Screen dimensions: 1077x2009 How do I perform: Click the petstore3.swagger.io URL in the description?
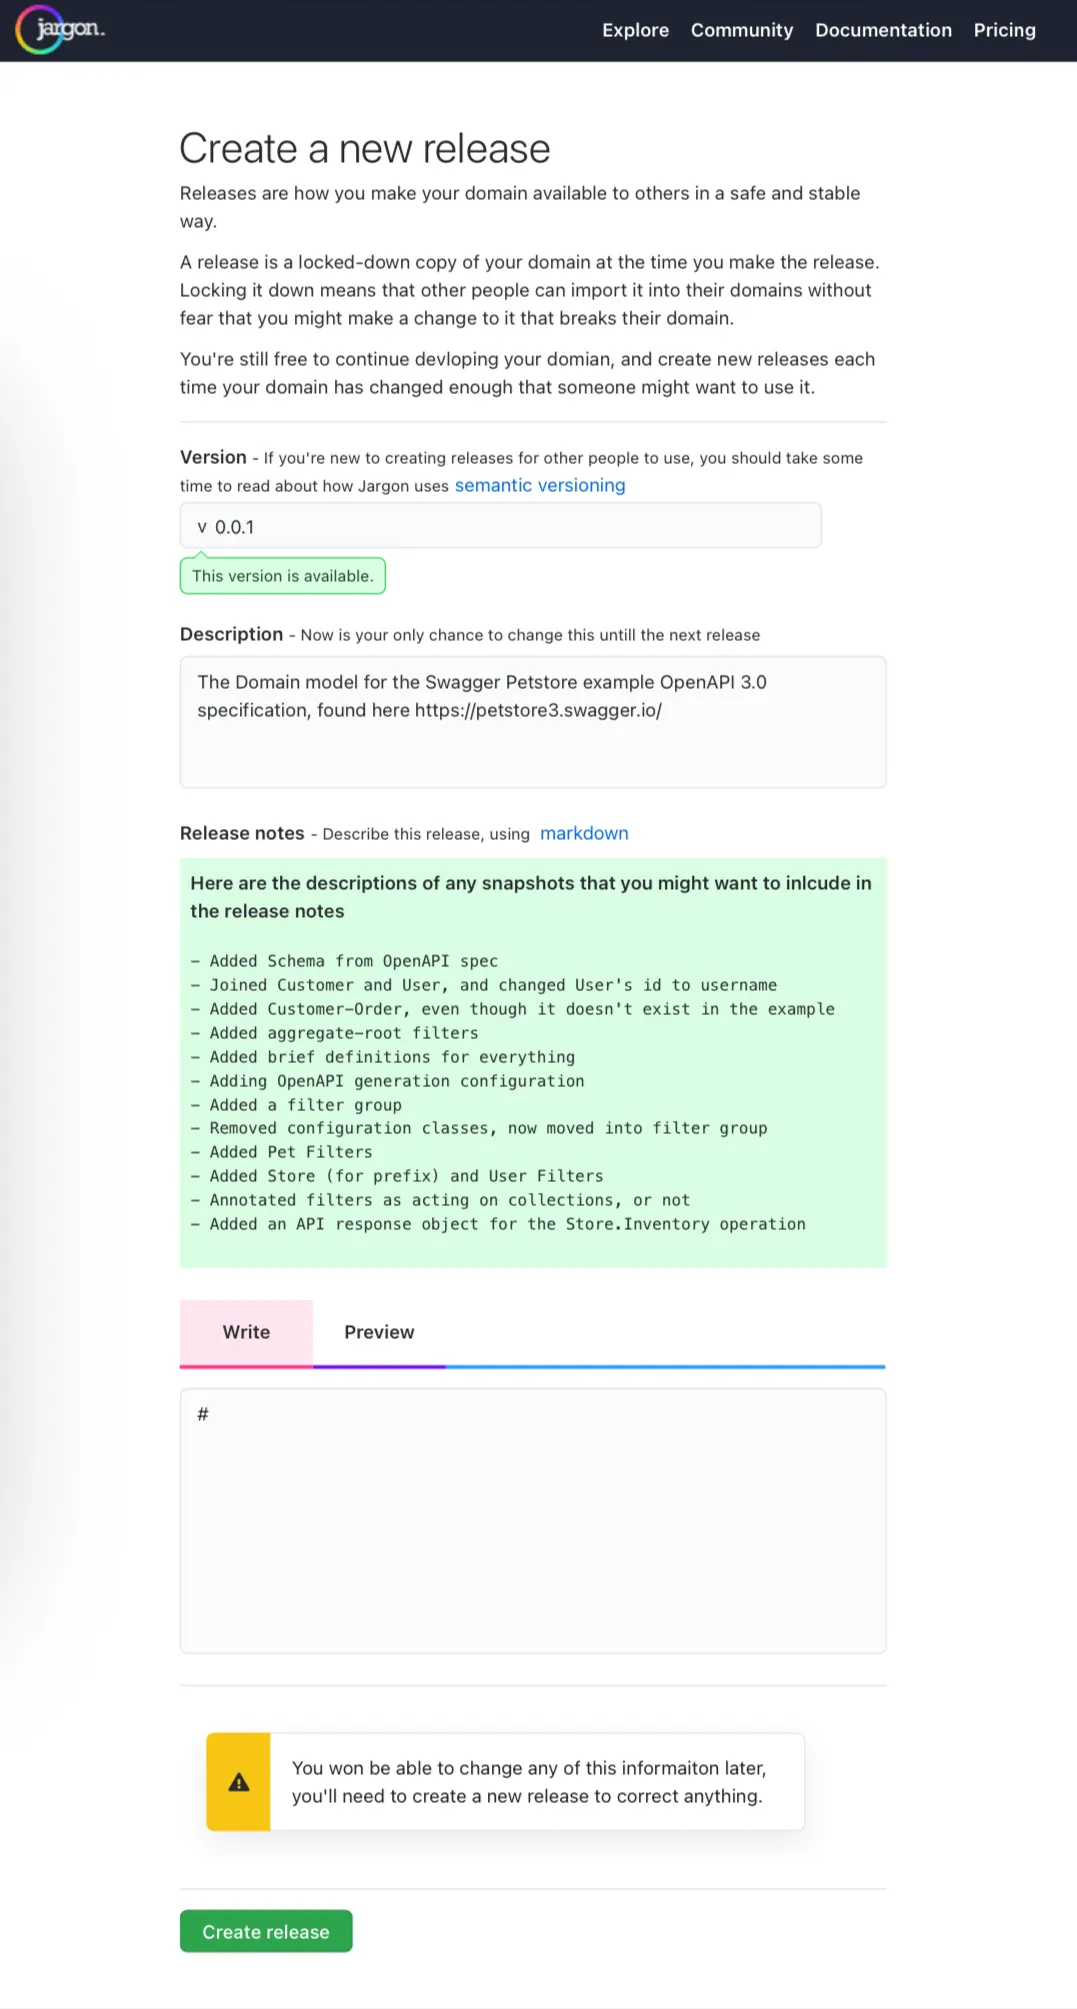pyautogui.click(x=538, y=710)
